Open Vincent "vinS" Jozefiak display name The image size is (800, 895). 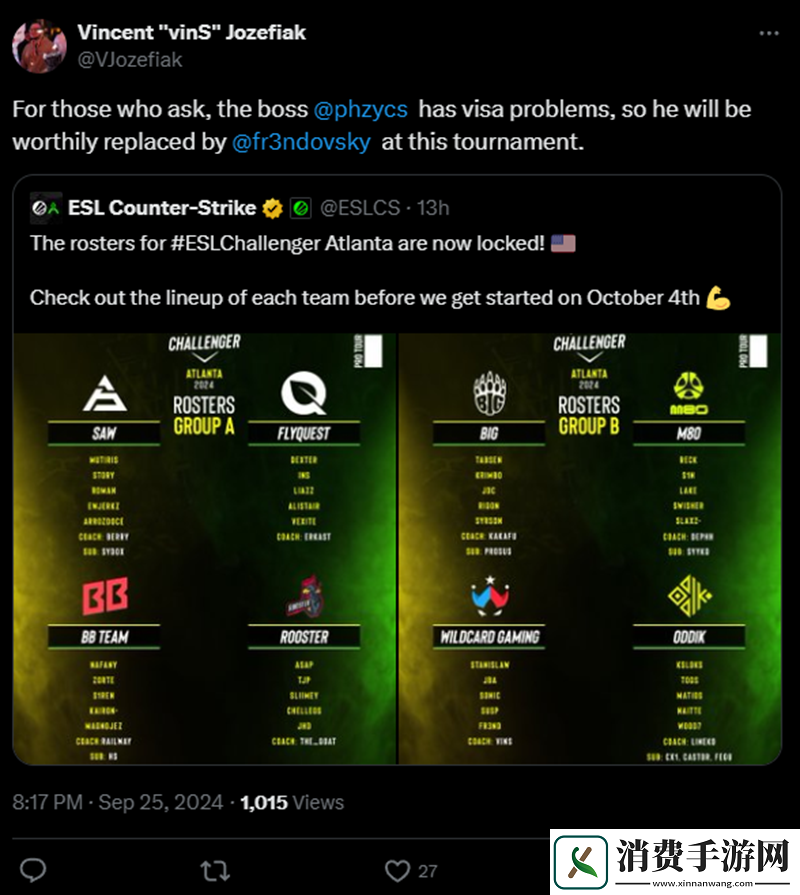click(192, 32)
